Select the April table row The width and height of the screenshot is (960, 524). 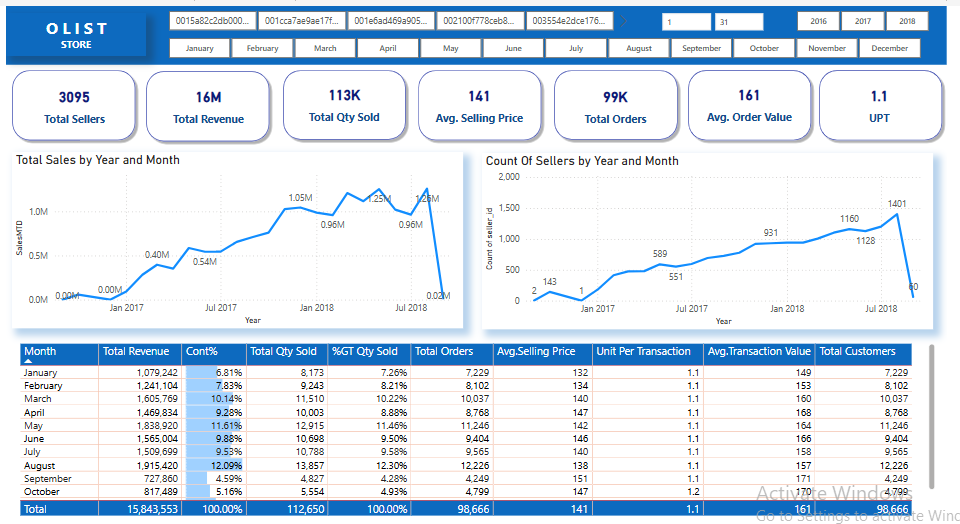pos(465,413)
